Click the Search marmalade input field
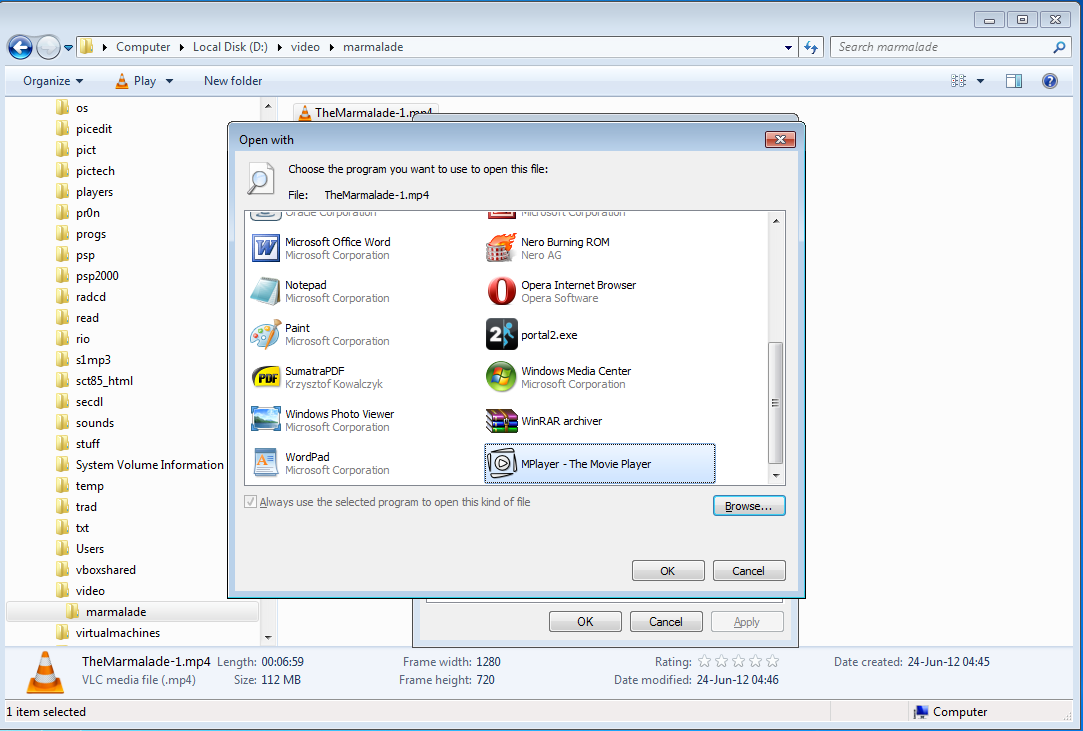Viewport: 1083px width, 731px height. (x=941, y=47)
